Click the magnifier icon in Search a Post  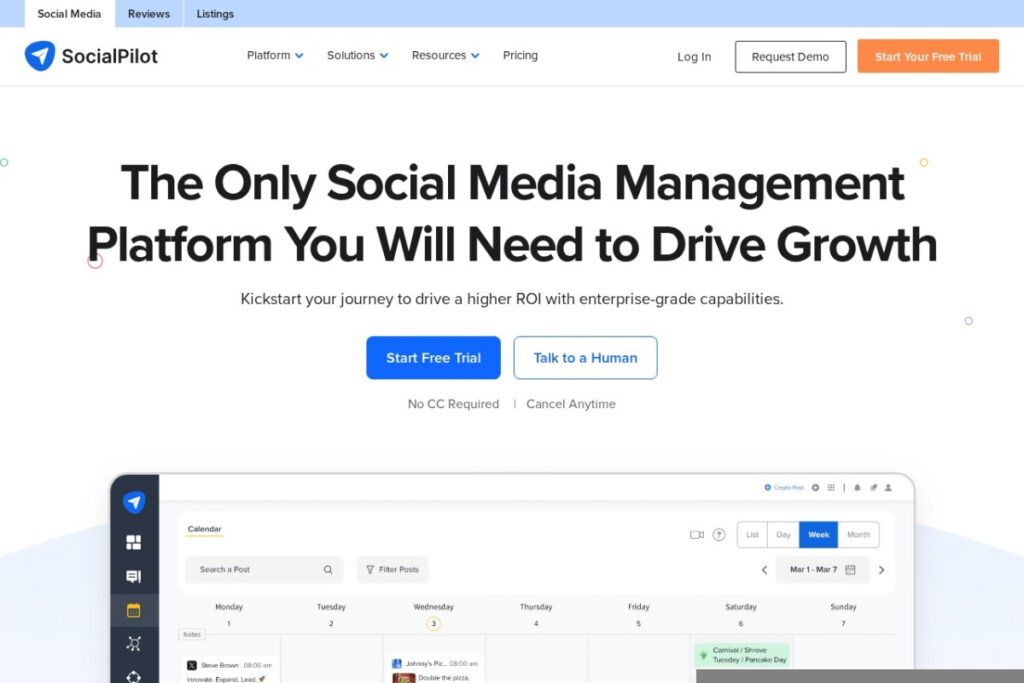coord(328,569)
